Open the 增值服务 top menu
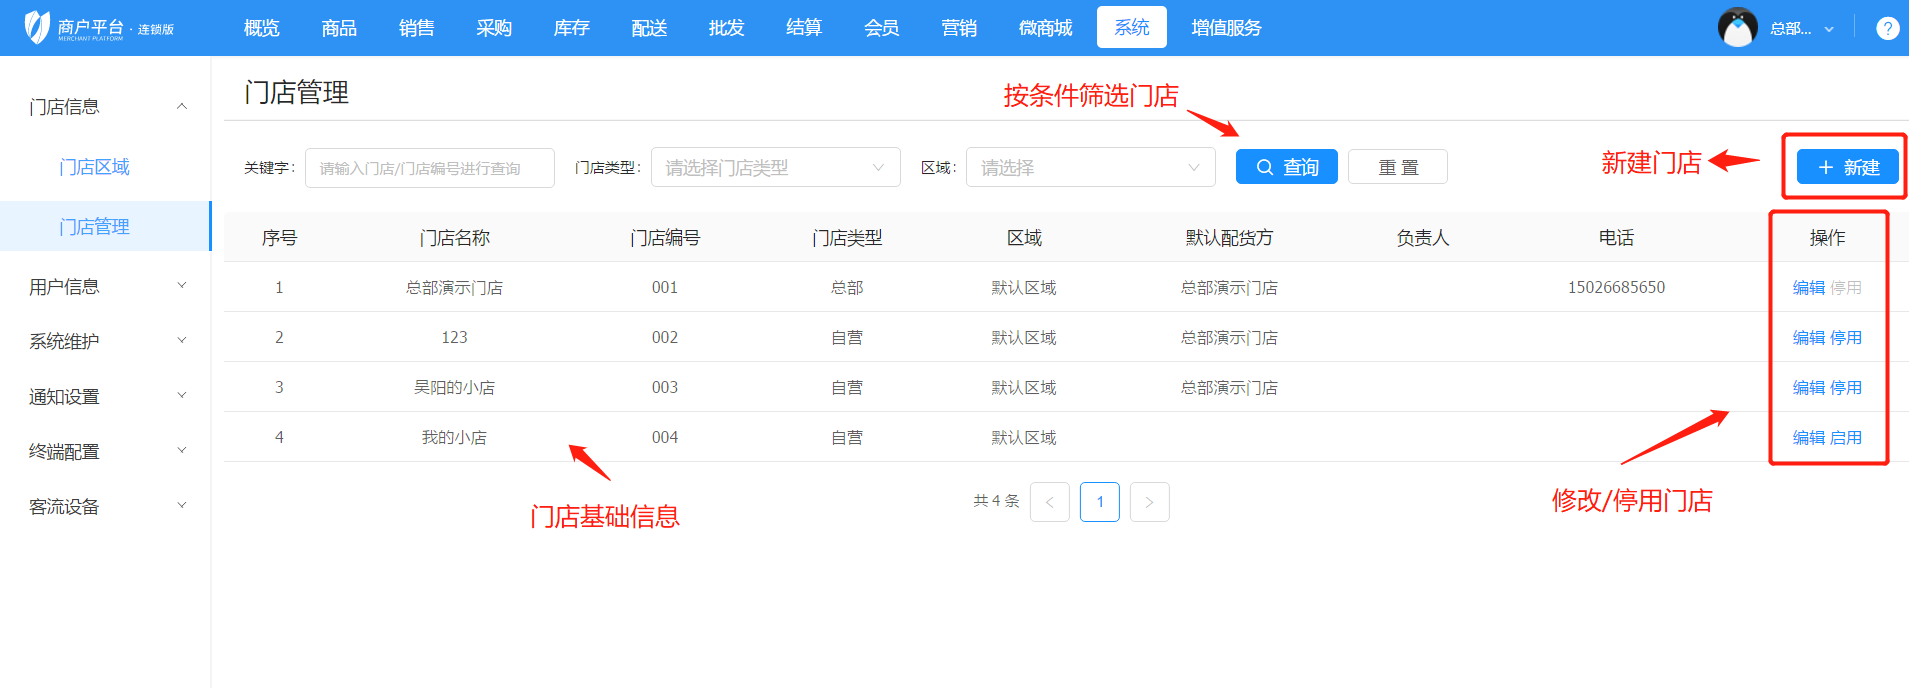 click(x=1226, y=28)
